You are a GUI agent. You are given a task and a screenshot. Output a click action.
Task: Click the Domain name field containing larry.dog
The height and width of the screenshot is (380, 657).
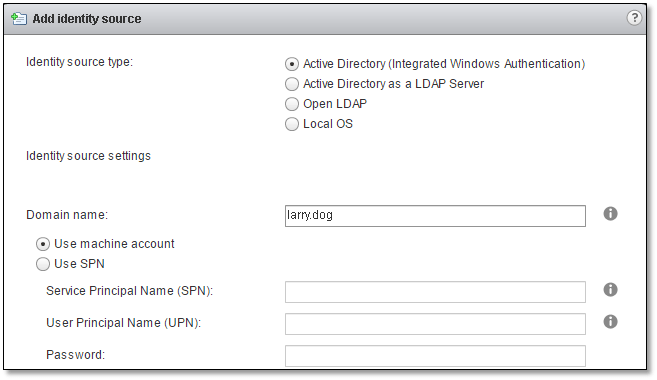pos(435,216)
